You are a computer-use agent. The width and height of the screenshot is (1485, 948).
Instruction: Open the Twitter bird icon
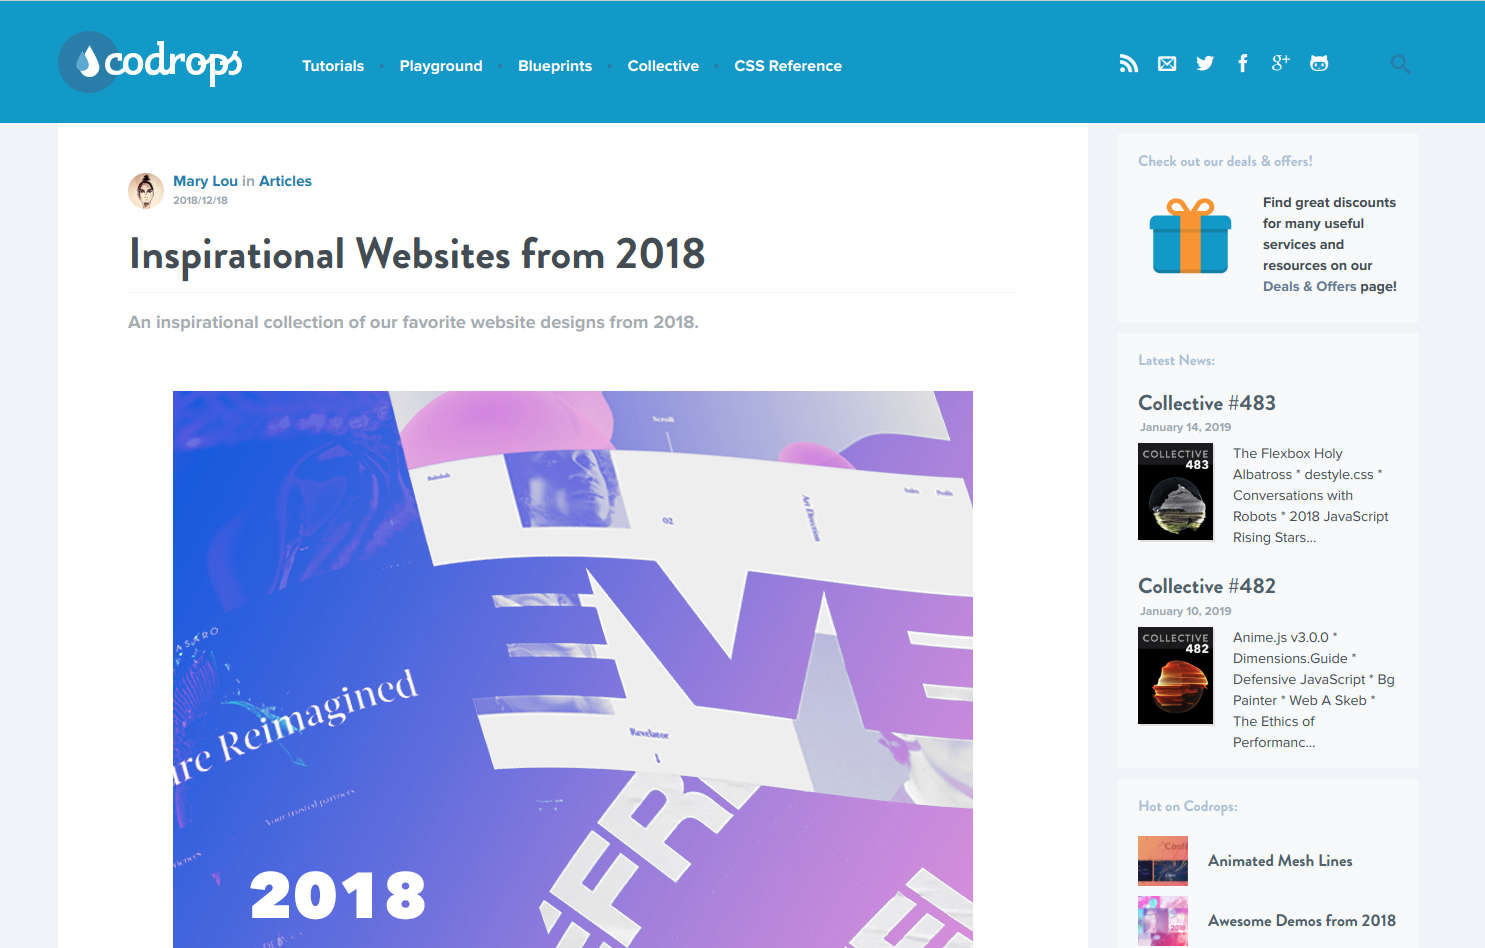click(x=1205, y=64)
